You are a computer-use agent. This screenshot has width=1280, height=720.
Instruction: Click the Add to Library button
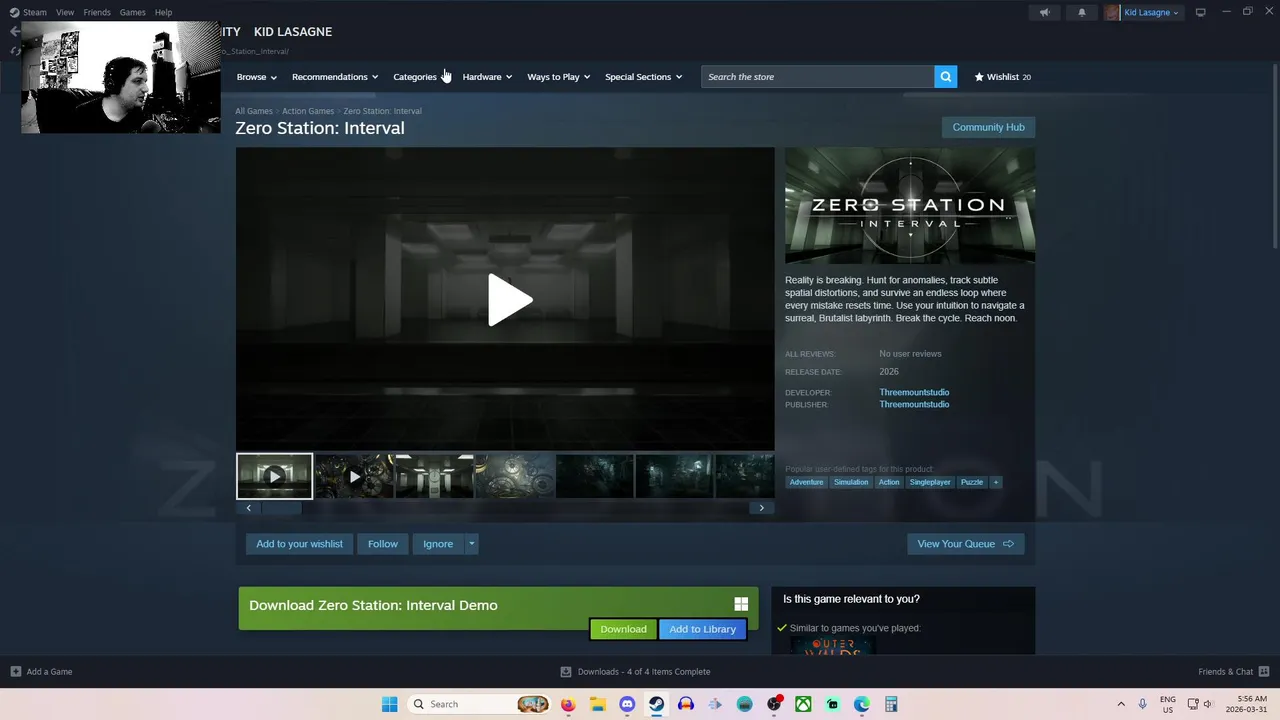[703, 629]
